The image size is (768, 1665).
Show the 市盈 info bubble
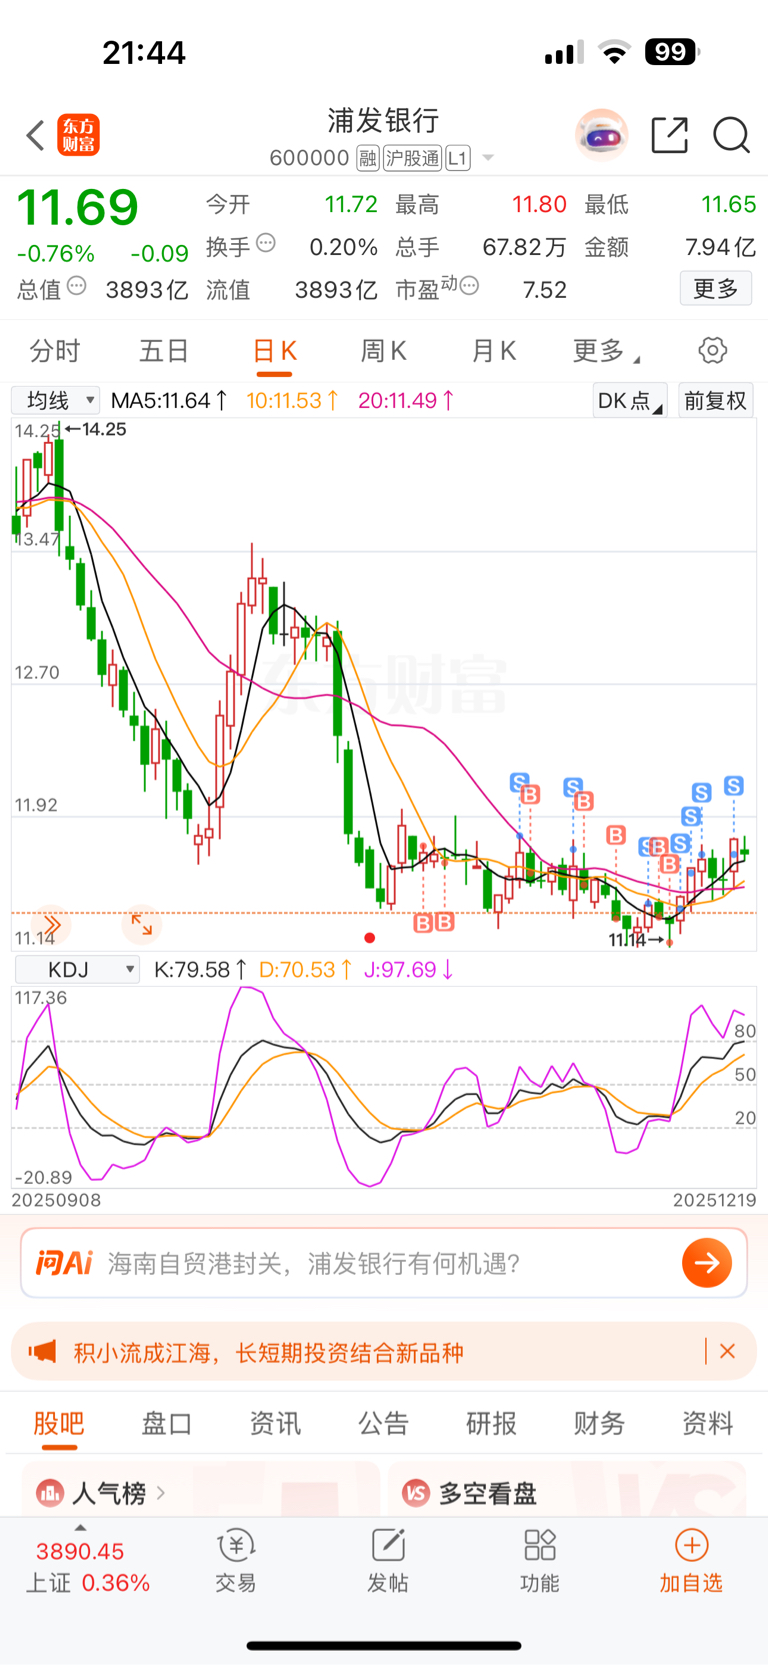tap(469, 286)
